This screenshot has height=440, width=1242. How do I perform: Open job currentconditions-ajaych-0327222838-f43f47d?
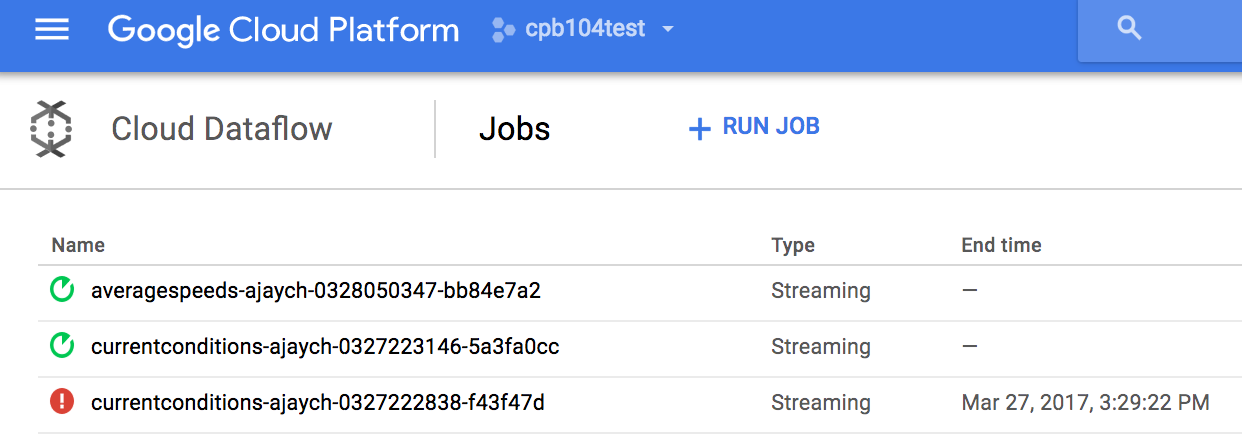[318, 403]
